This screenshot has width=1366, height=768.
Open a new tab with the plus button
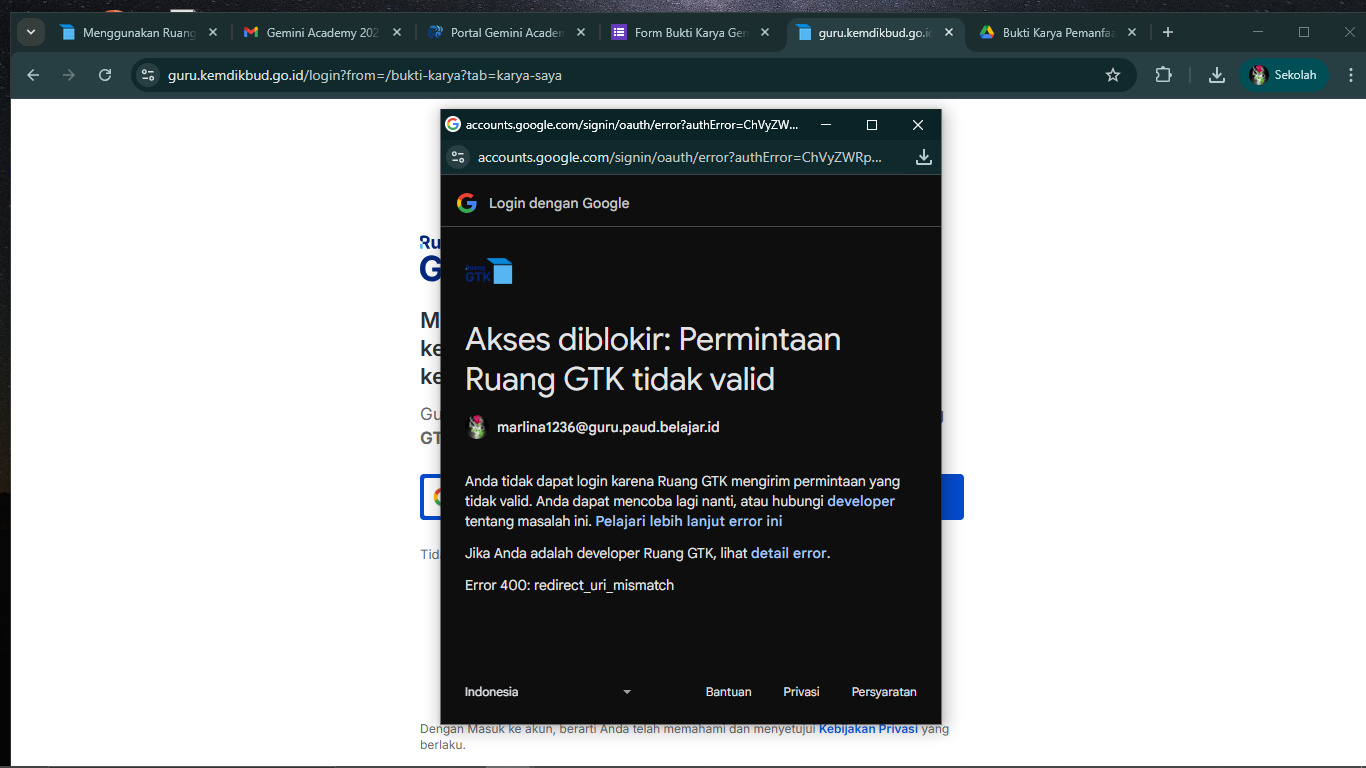pyautogui.click(x=1167, y=32)
